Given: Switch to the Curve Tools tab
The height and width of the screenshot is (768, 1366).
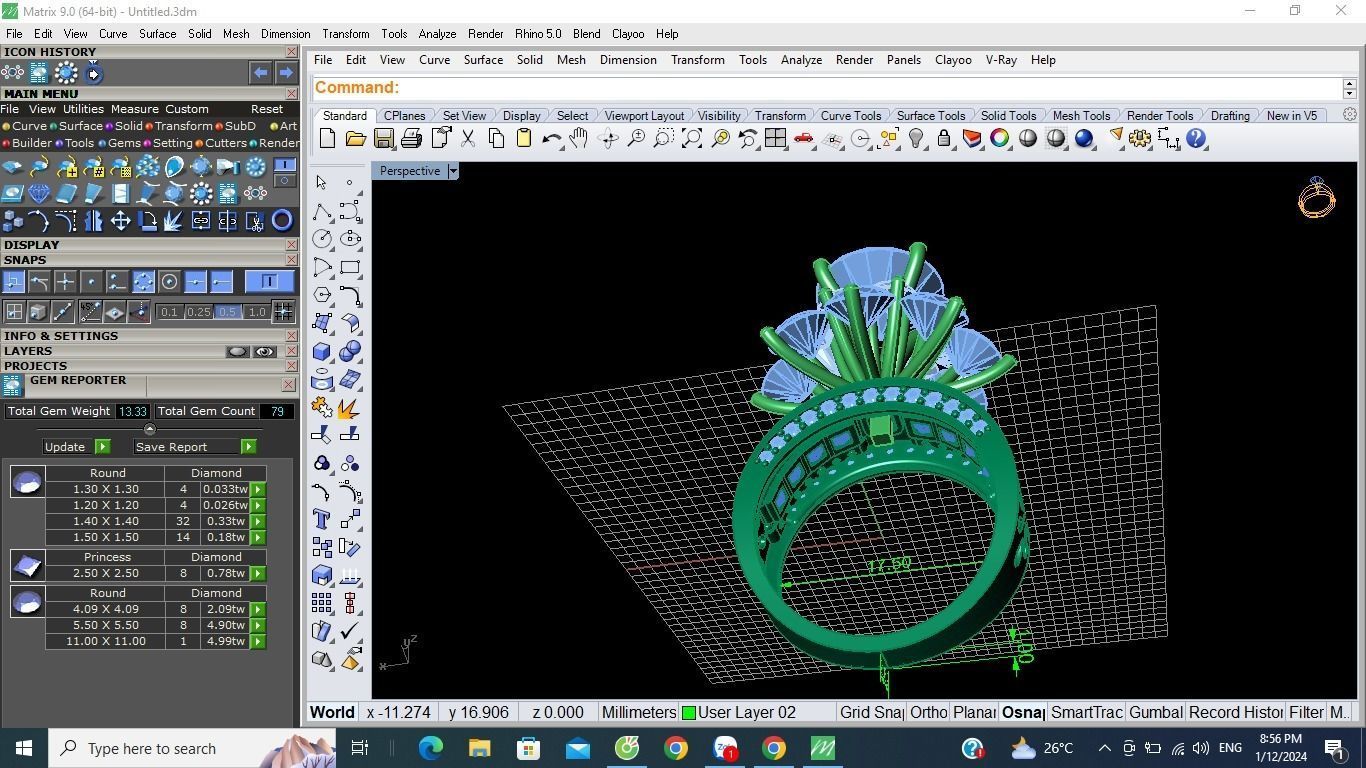Looking at the screenshot, I should click(x=850, y=116).
